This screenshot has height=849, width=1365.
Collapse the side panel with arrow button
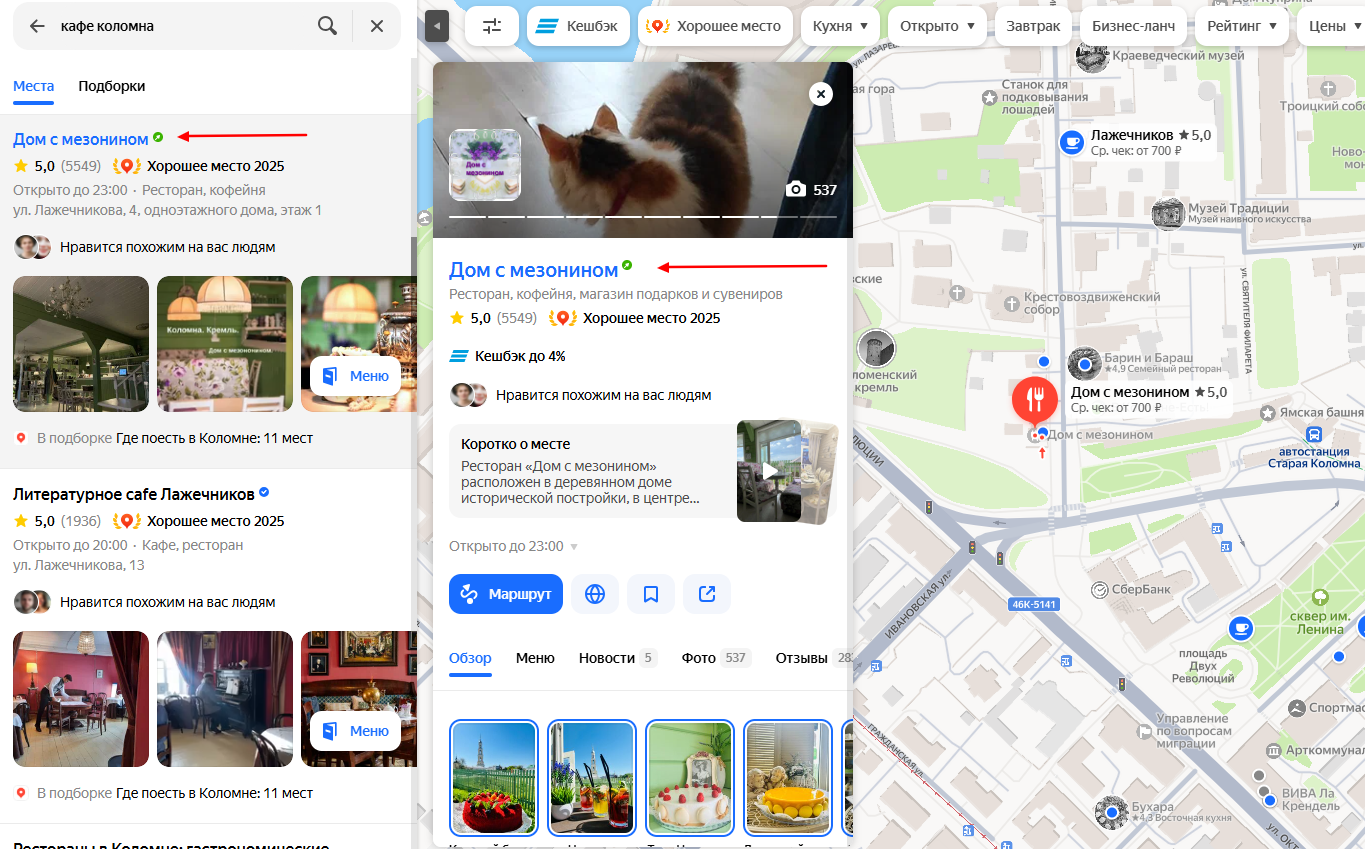coord(437,26)
